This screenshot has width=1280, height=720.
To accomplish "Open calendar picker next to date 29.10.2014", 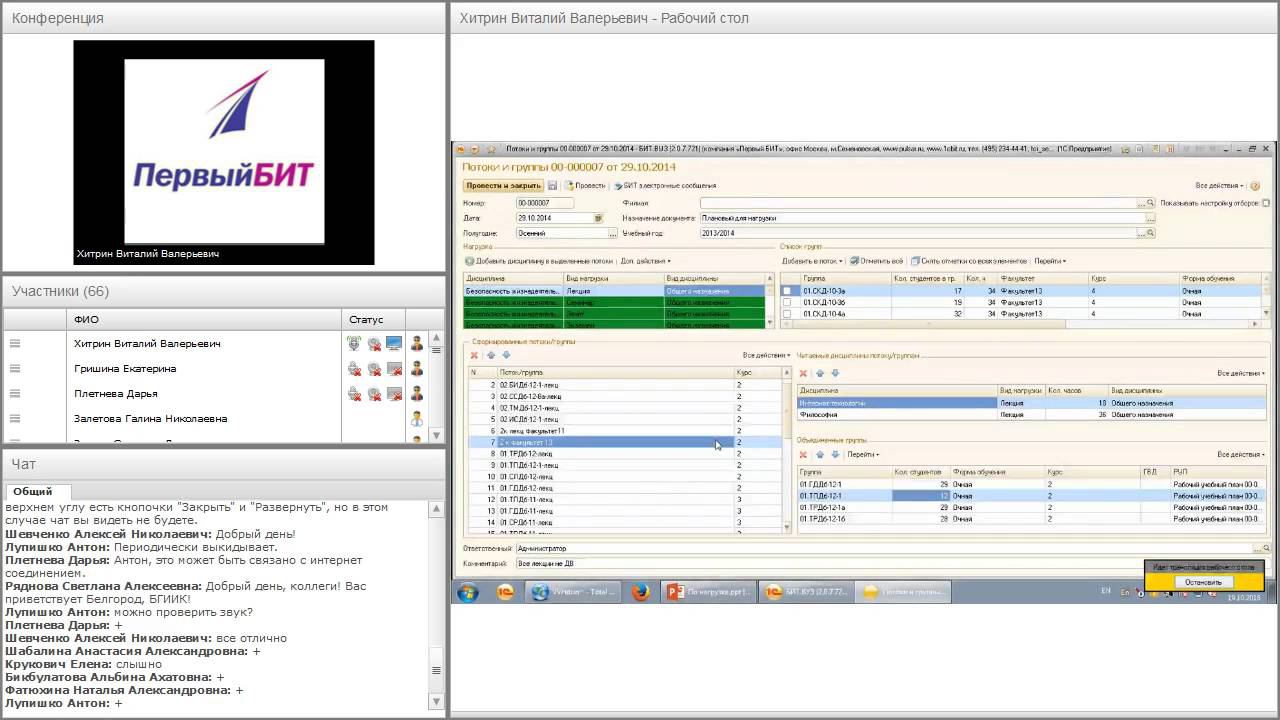I will point(598,218).
